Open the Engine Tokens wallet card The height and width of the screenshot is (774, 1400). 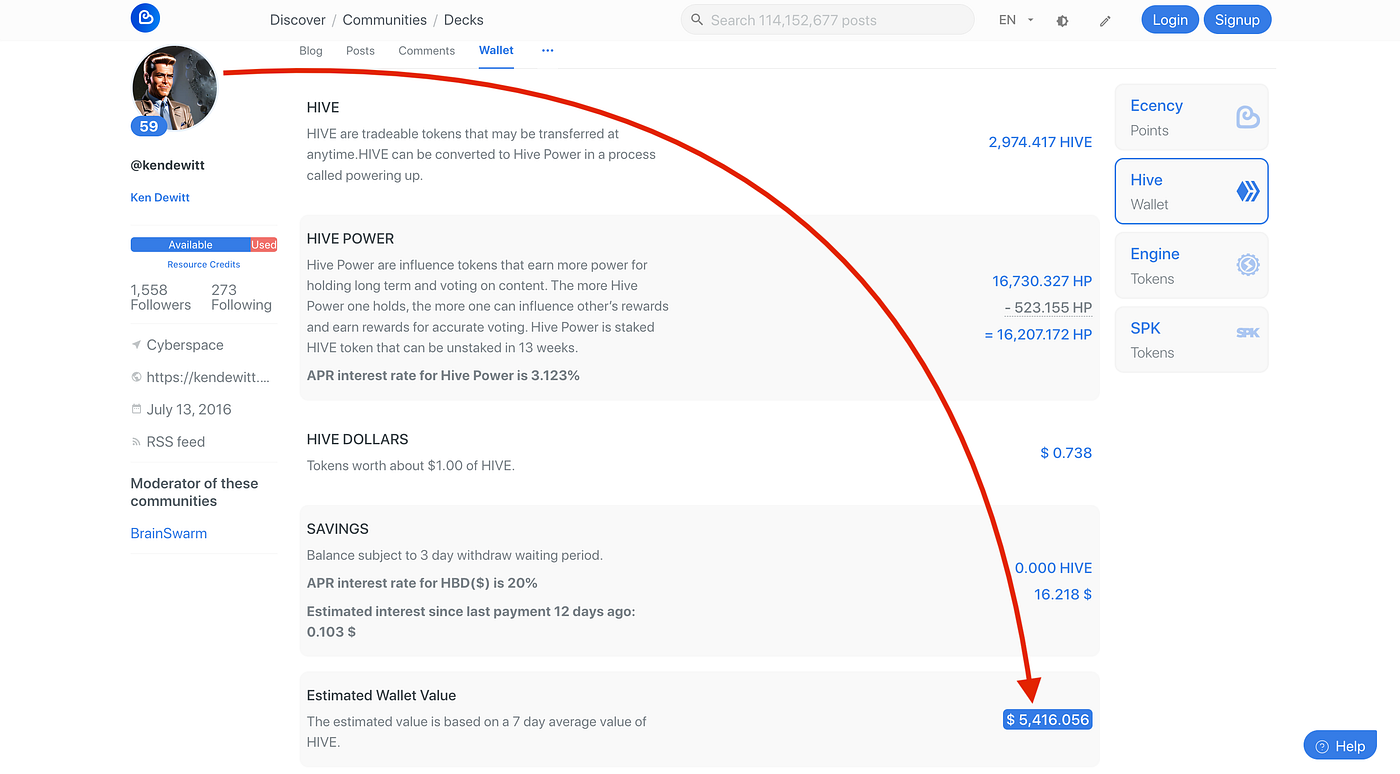coord(1191,265)
